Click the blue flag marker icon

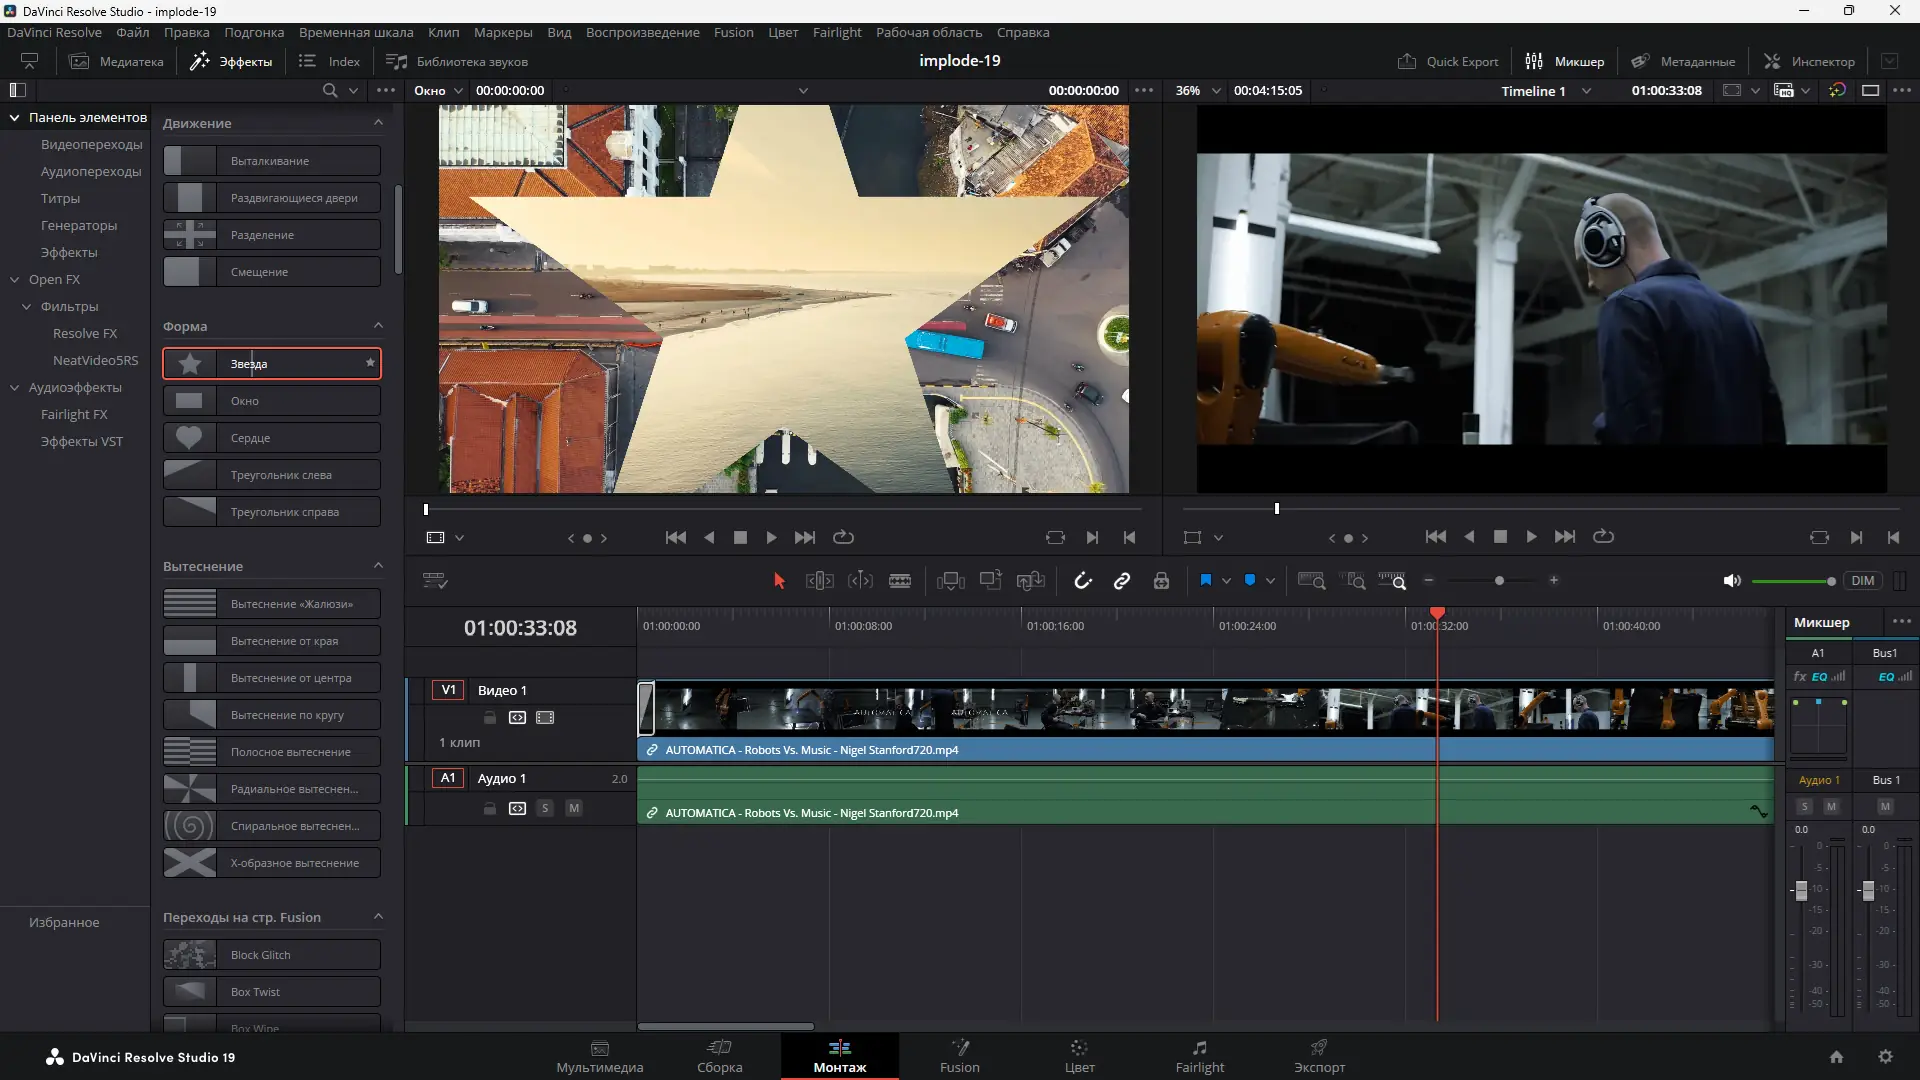click(x=1205, y=581)
